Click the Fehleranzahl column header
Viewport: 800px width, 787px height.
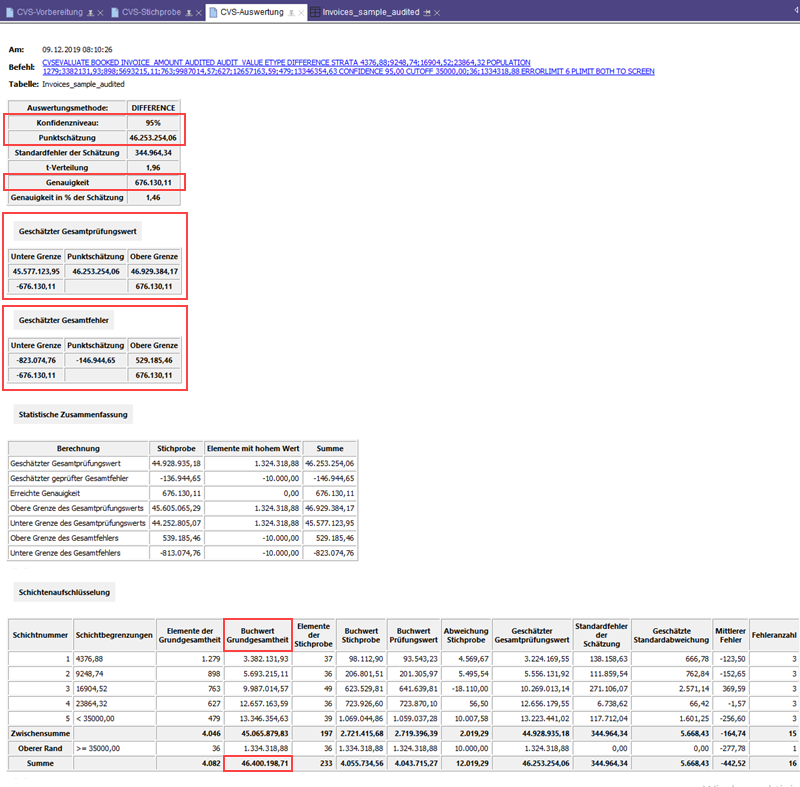(x=774, y=633)
